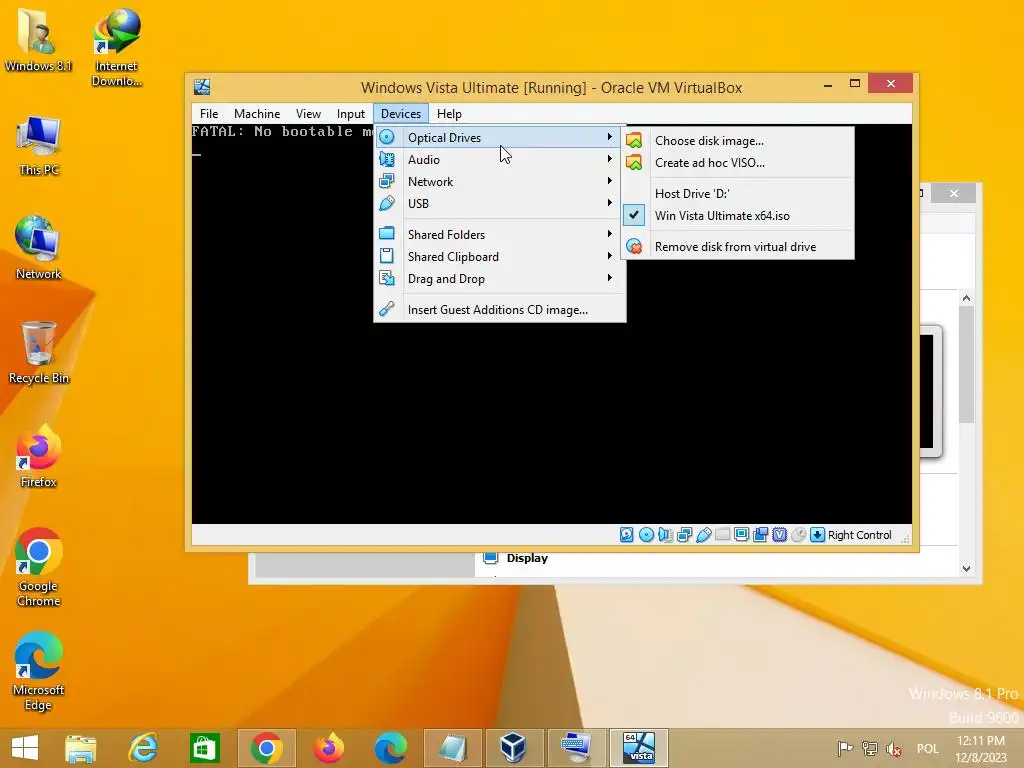Click the Right Control host key label

[859, 535]
